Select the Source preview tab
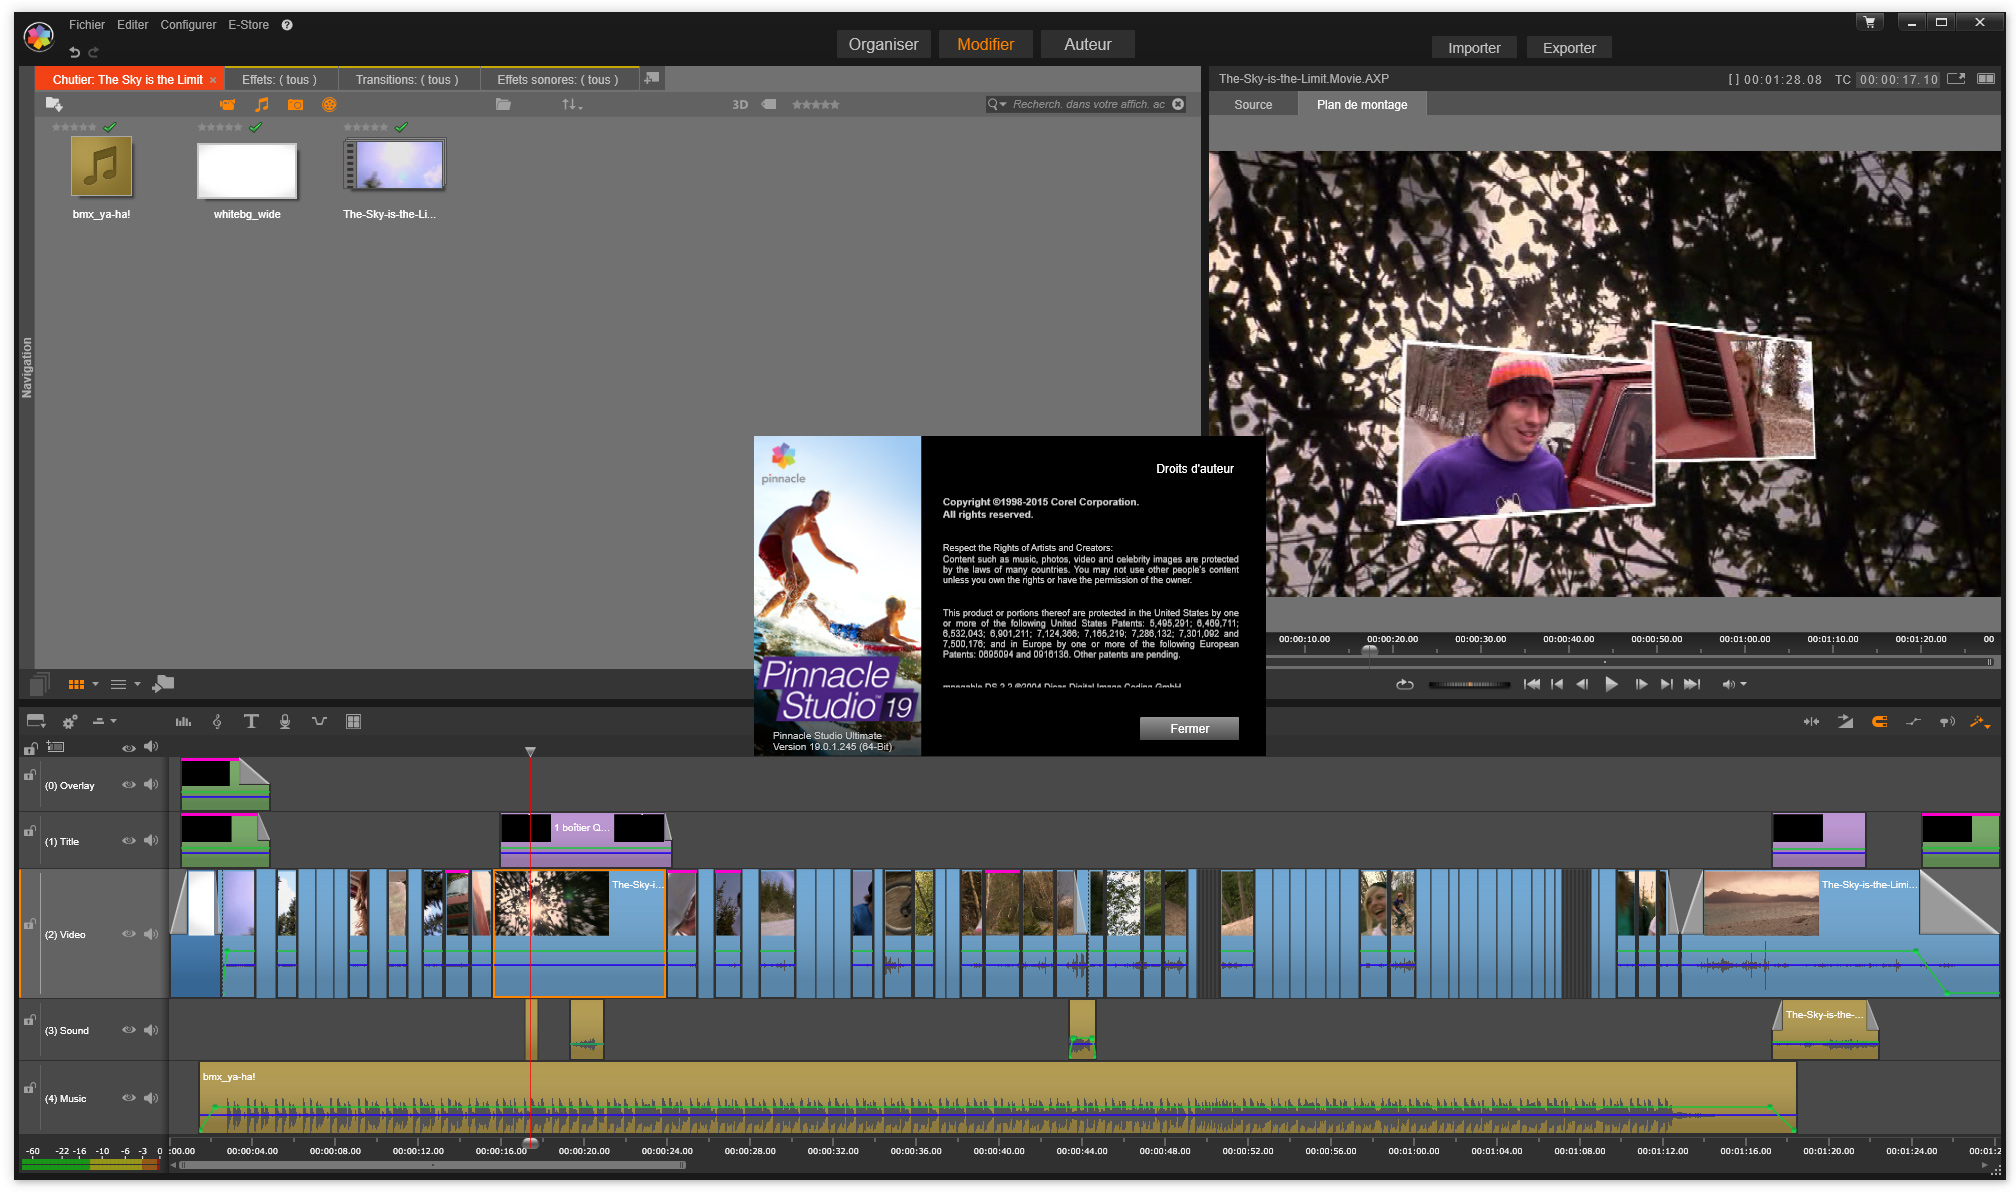The width and height of the screenshot is (2016, 1193). [x=1253, y=104]
